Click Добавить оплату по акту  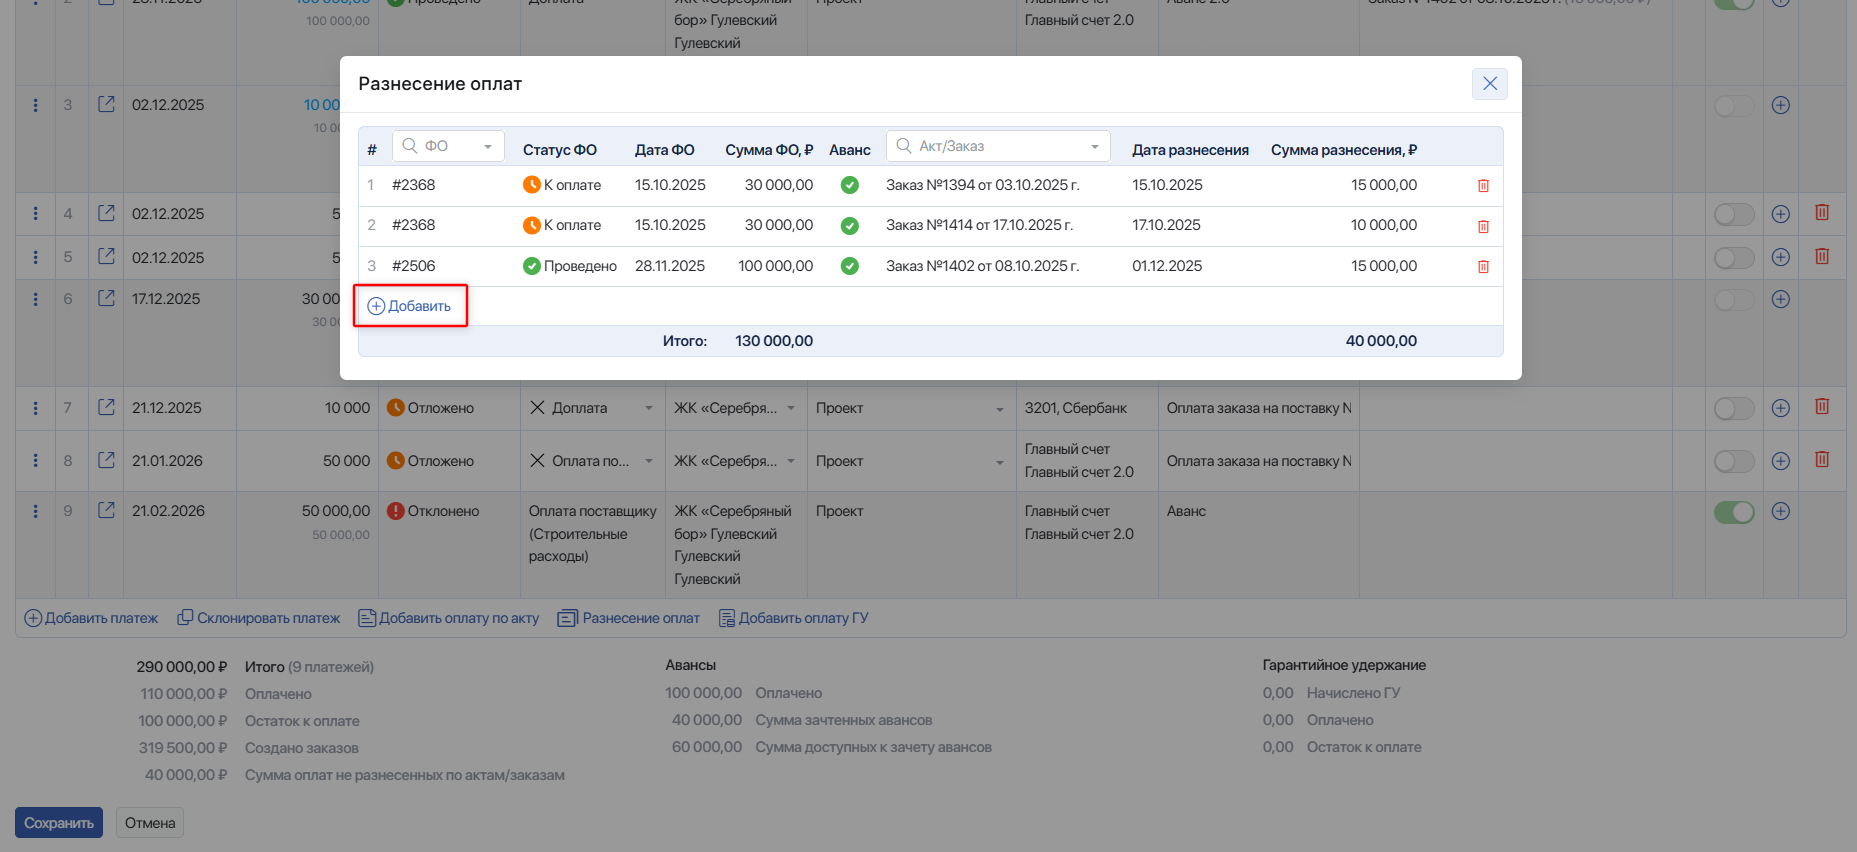(x=449, y=618)
